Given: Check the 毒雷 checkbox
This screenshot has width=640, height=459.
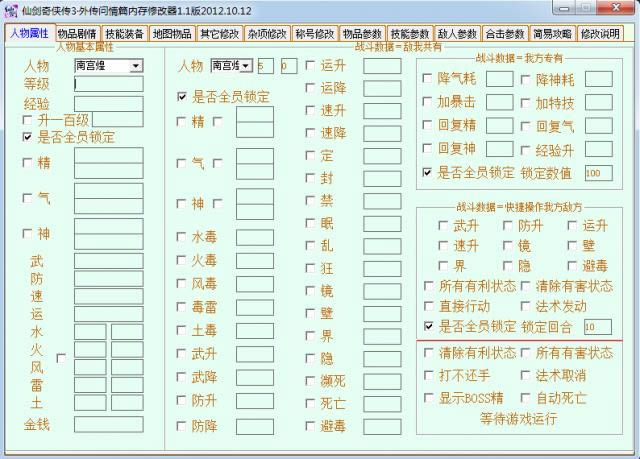Looking at the screenshot, I should click(181, 306).
